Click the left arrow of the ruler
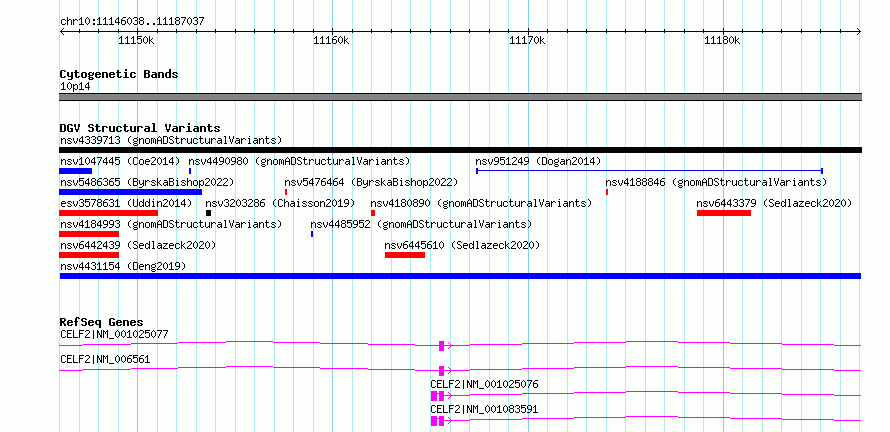This screenshot has height=432, width=890. [62, 32]
